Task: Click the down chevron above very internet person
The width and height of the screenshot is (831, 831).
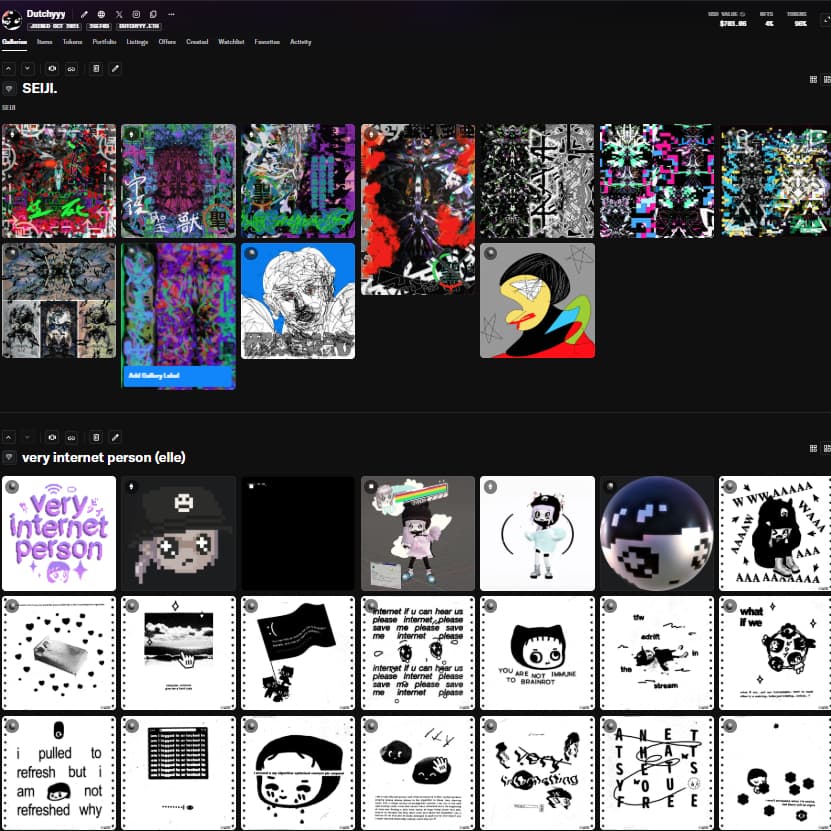Action: pos(28,437)
